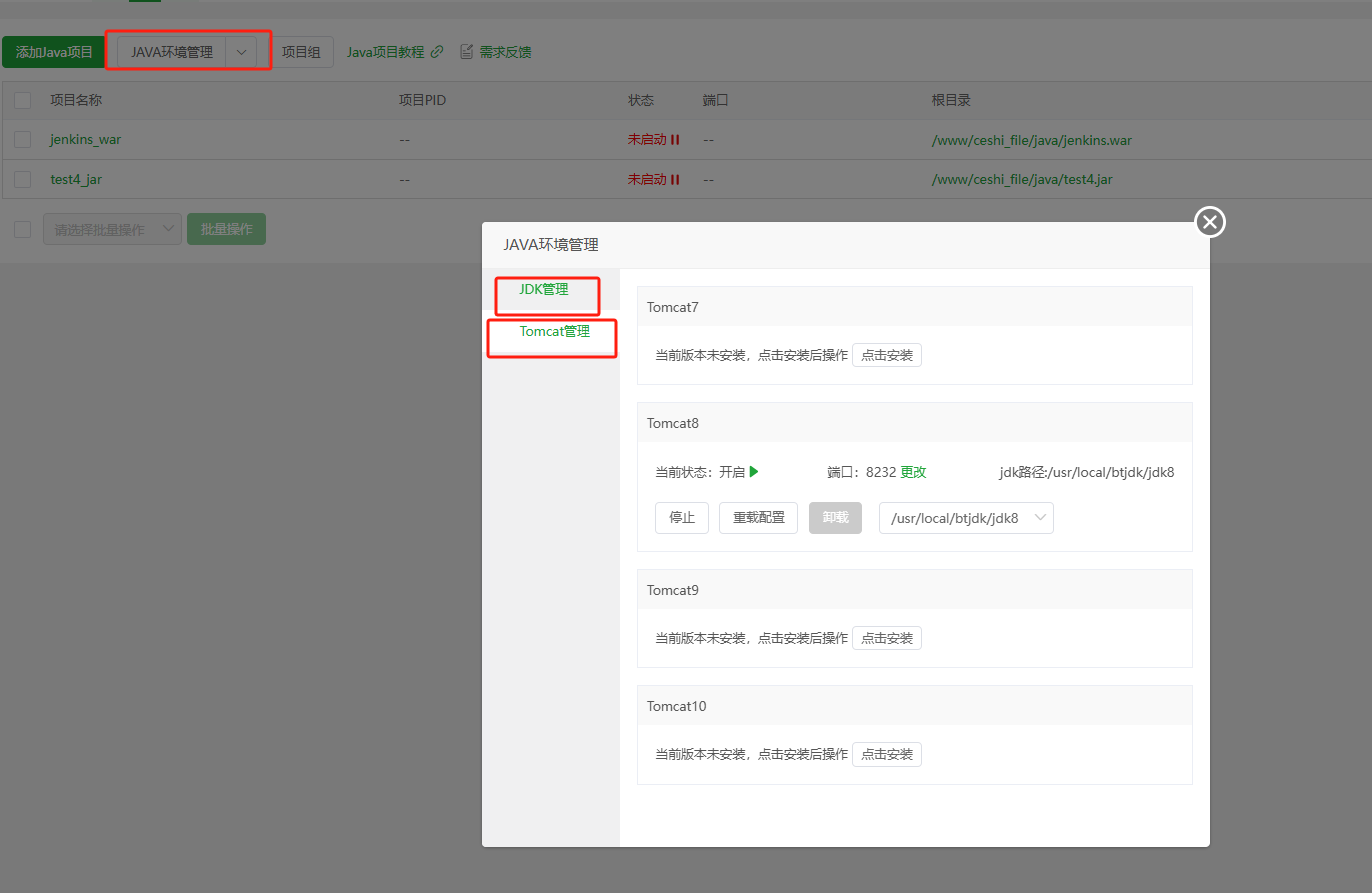
Task: Click the 项目PID column header
Action: (x=422, y=101)
